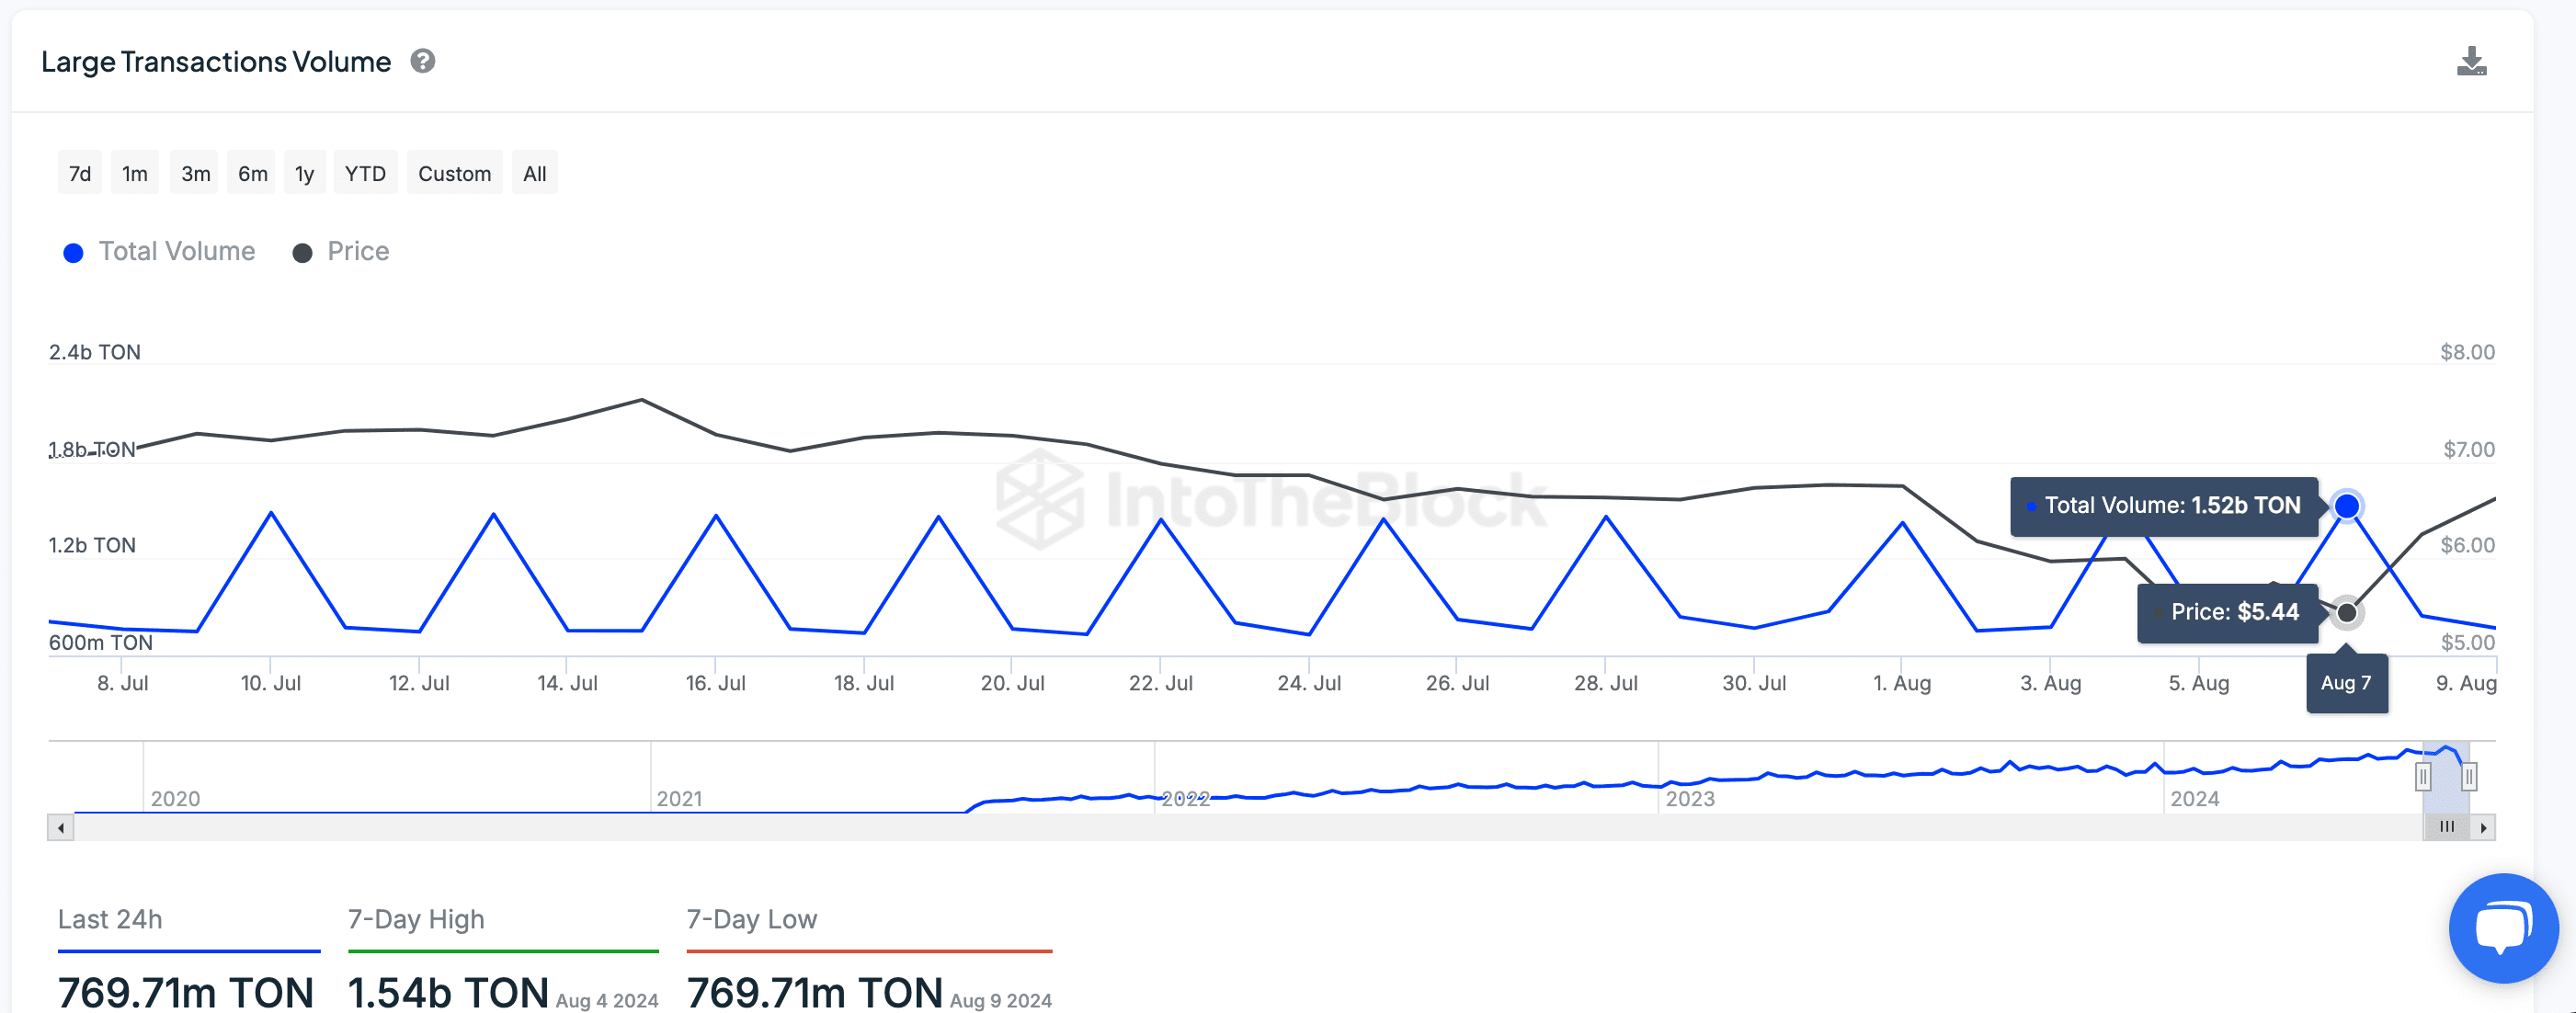Viewport: 2576px width, 1013px height.
Task: Toggle the Total Volume series legend
Action: [160, 252]
